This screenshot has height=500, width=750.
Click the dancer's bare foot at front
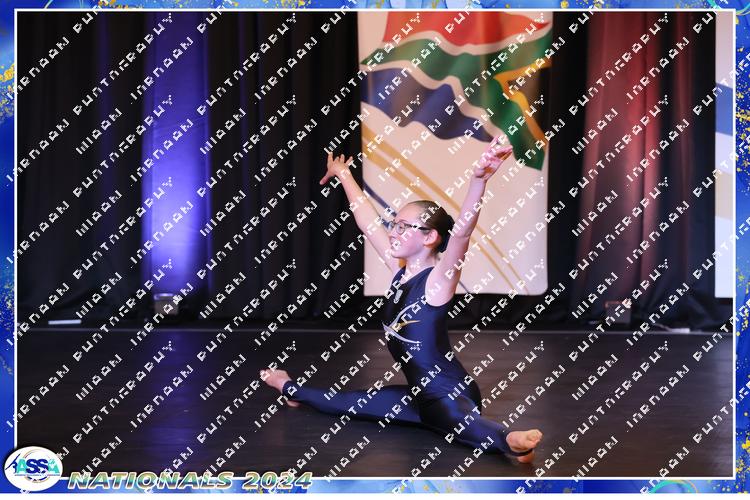pyautogui.click(x=523, y=441)
